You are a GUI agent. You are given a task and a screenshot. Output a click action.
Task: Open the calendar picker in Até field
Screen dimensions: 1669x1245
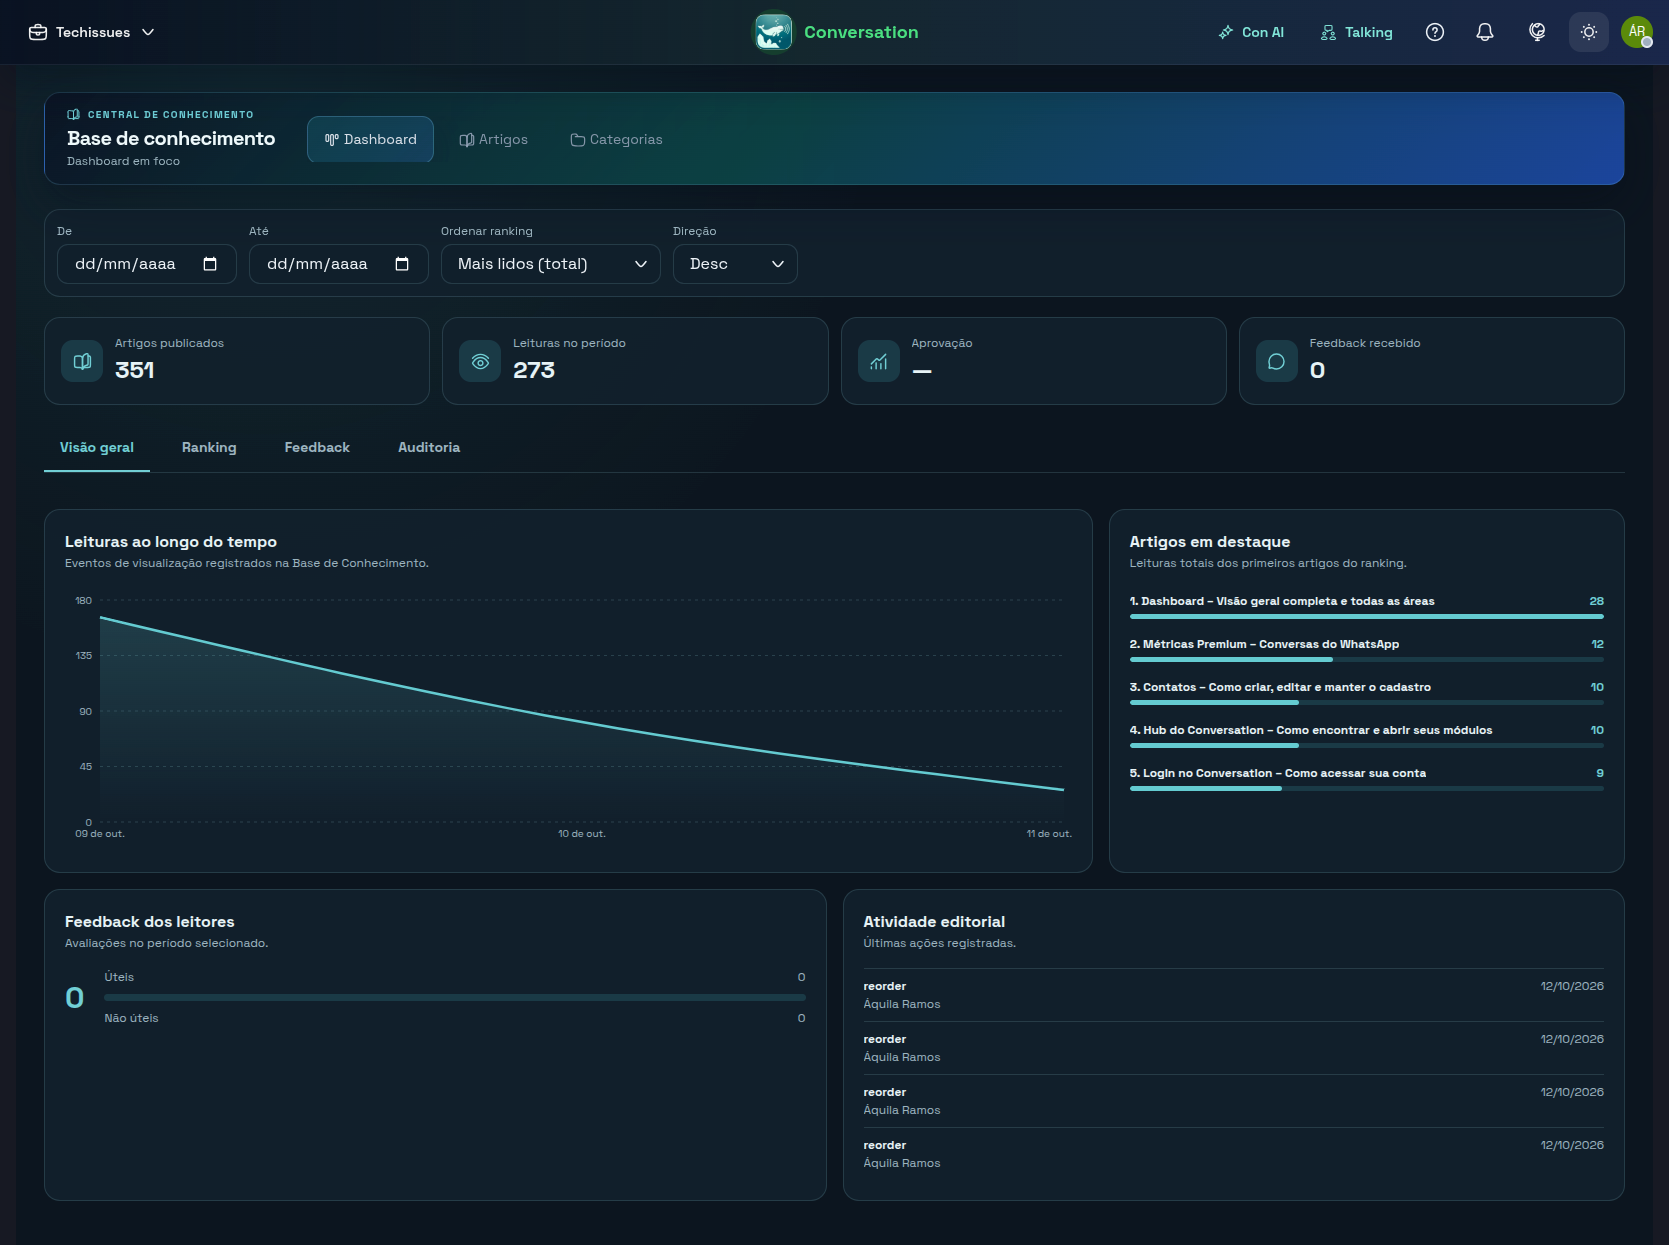pos(402,264)
